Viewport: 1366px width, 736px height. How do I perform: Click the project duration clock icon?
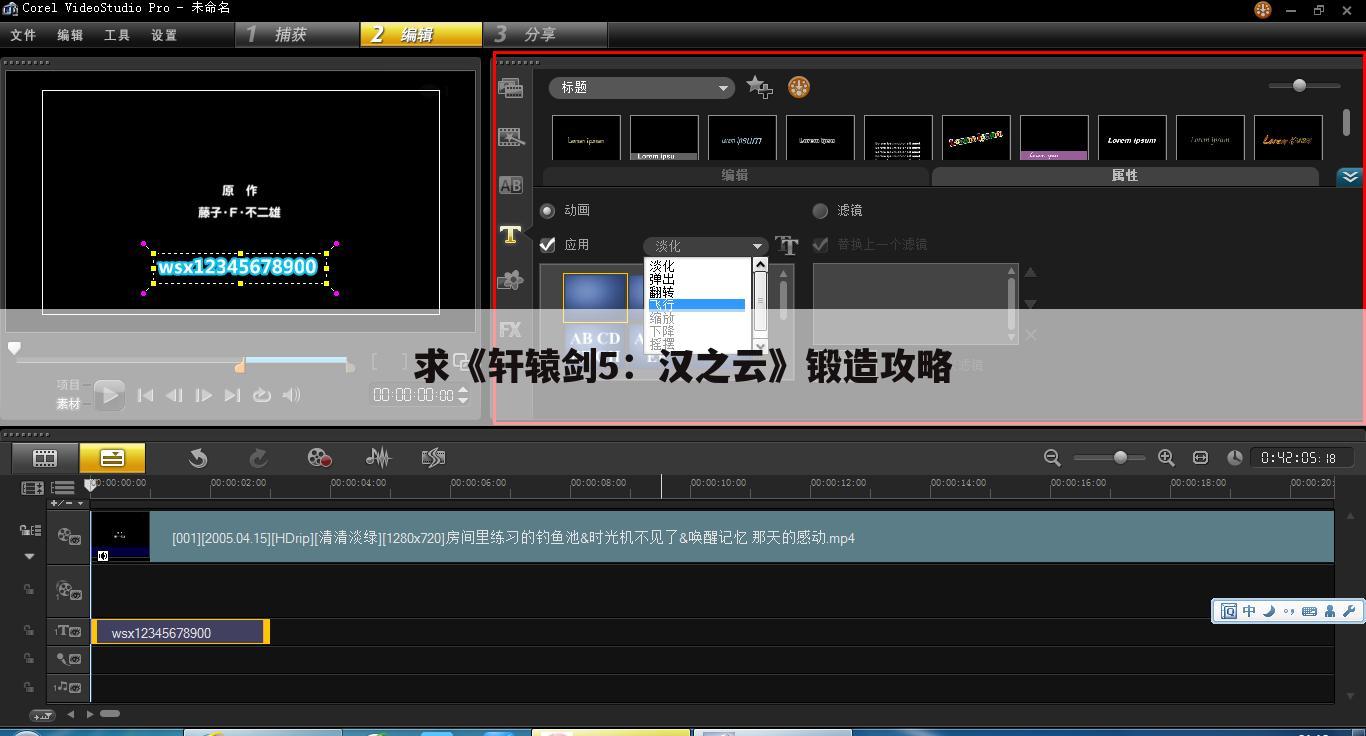(x=1235, y=457)
